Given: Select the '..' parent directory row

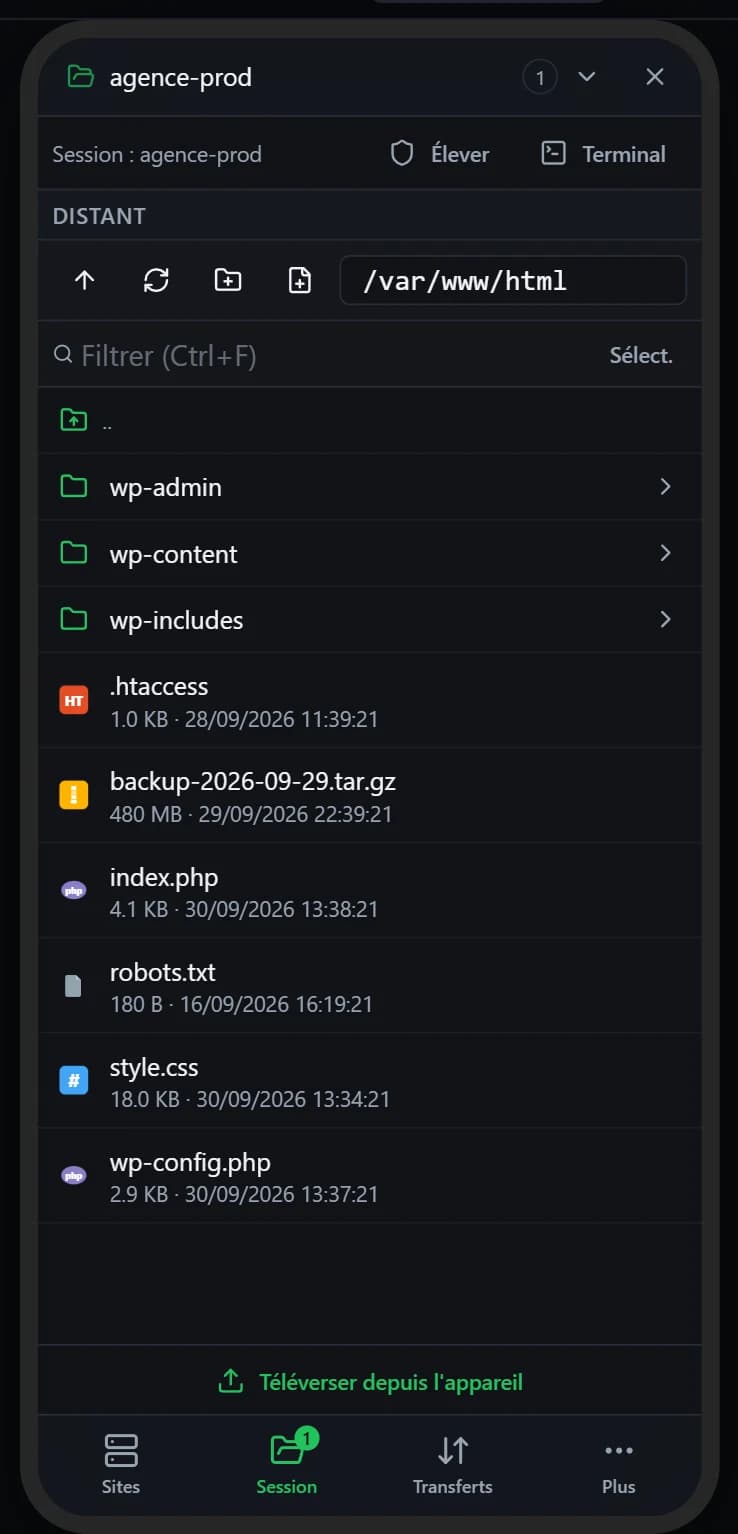Looking at the screenshot, I should tap(370, 420).
